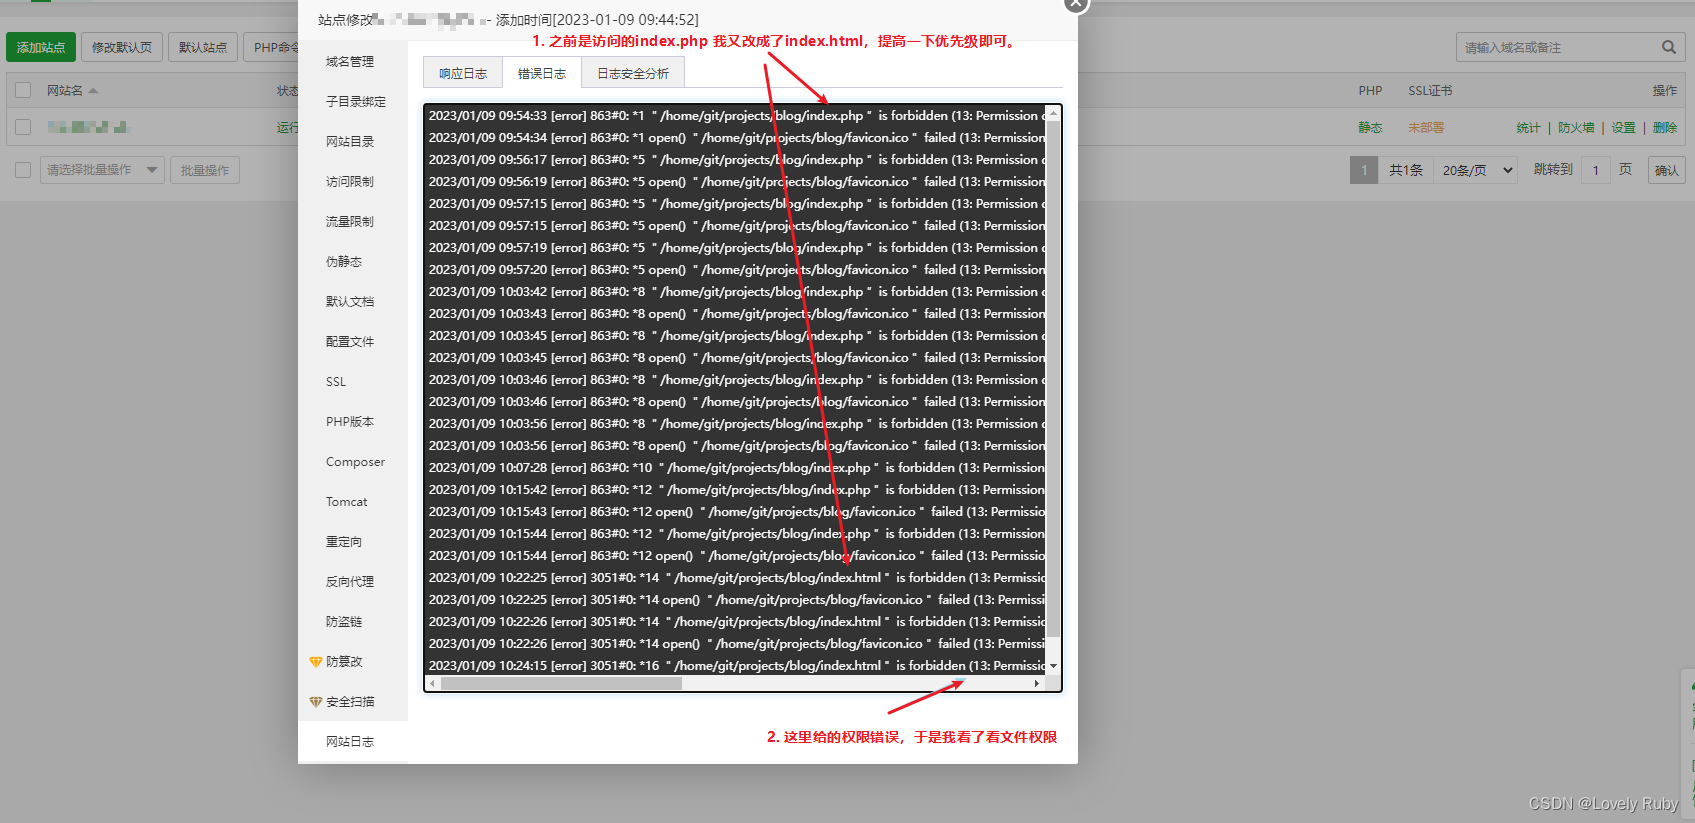Open 网站日志 in the sidebar

(x=350, y=742)
